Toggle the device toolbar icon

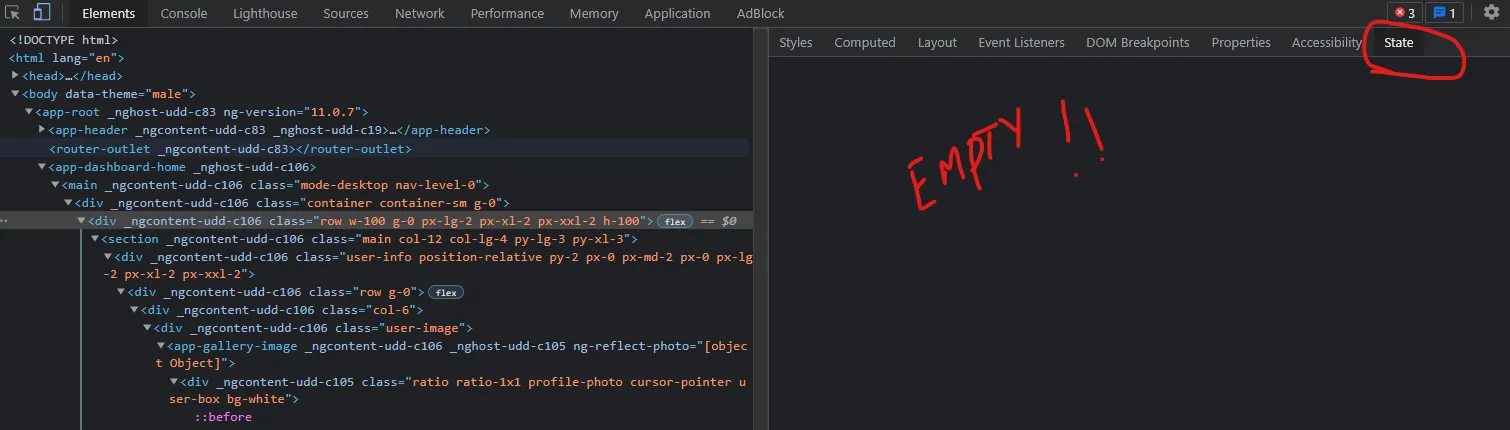coord(41,13)
